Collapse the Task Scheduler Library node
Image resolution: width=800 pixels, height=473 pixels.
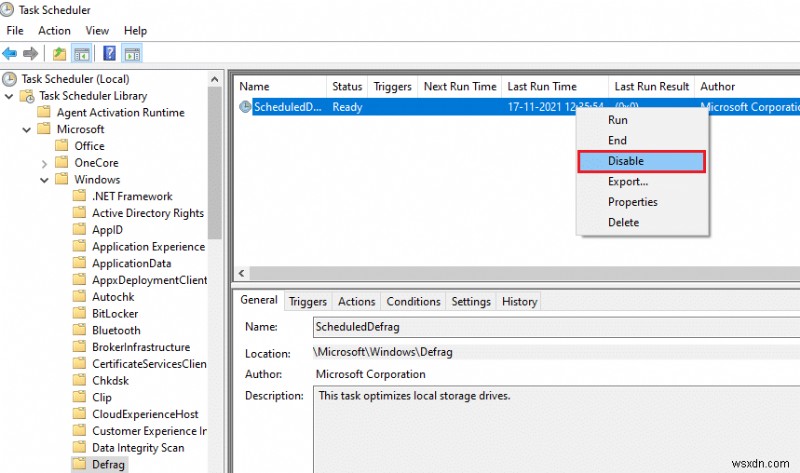pos(9,96)
